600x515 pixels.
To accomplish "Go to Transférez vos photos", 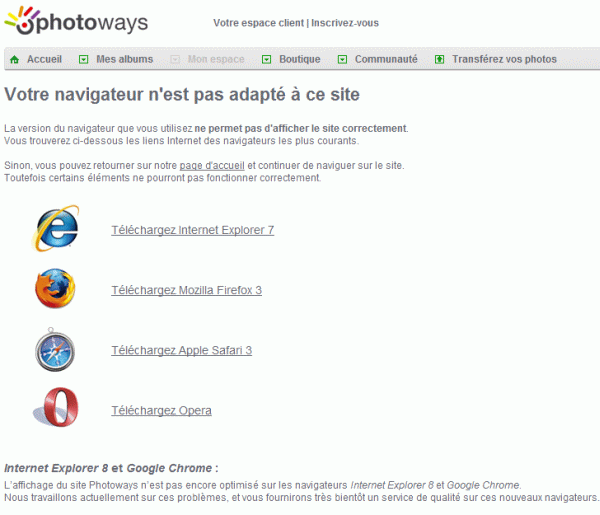I will 504,59.
